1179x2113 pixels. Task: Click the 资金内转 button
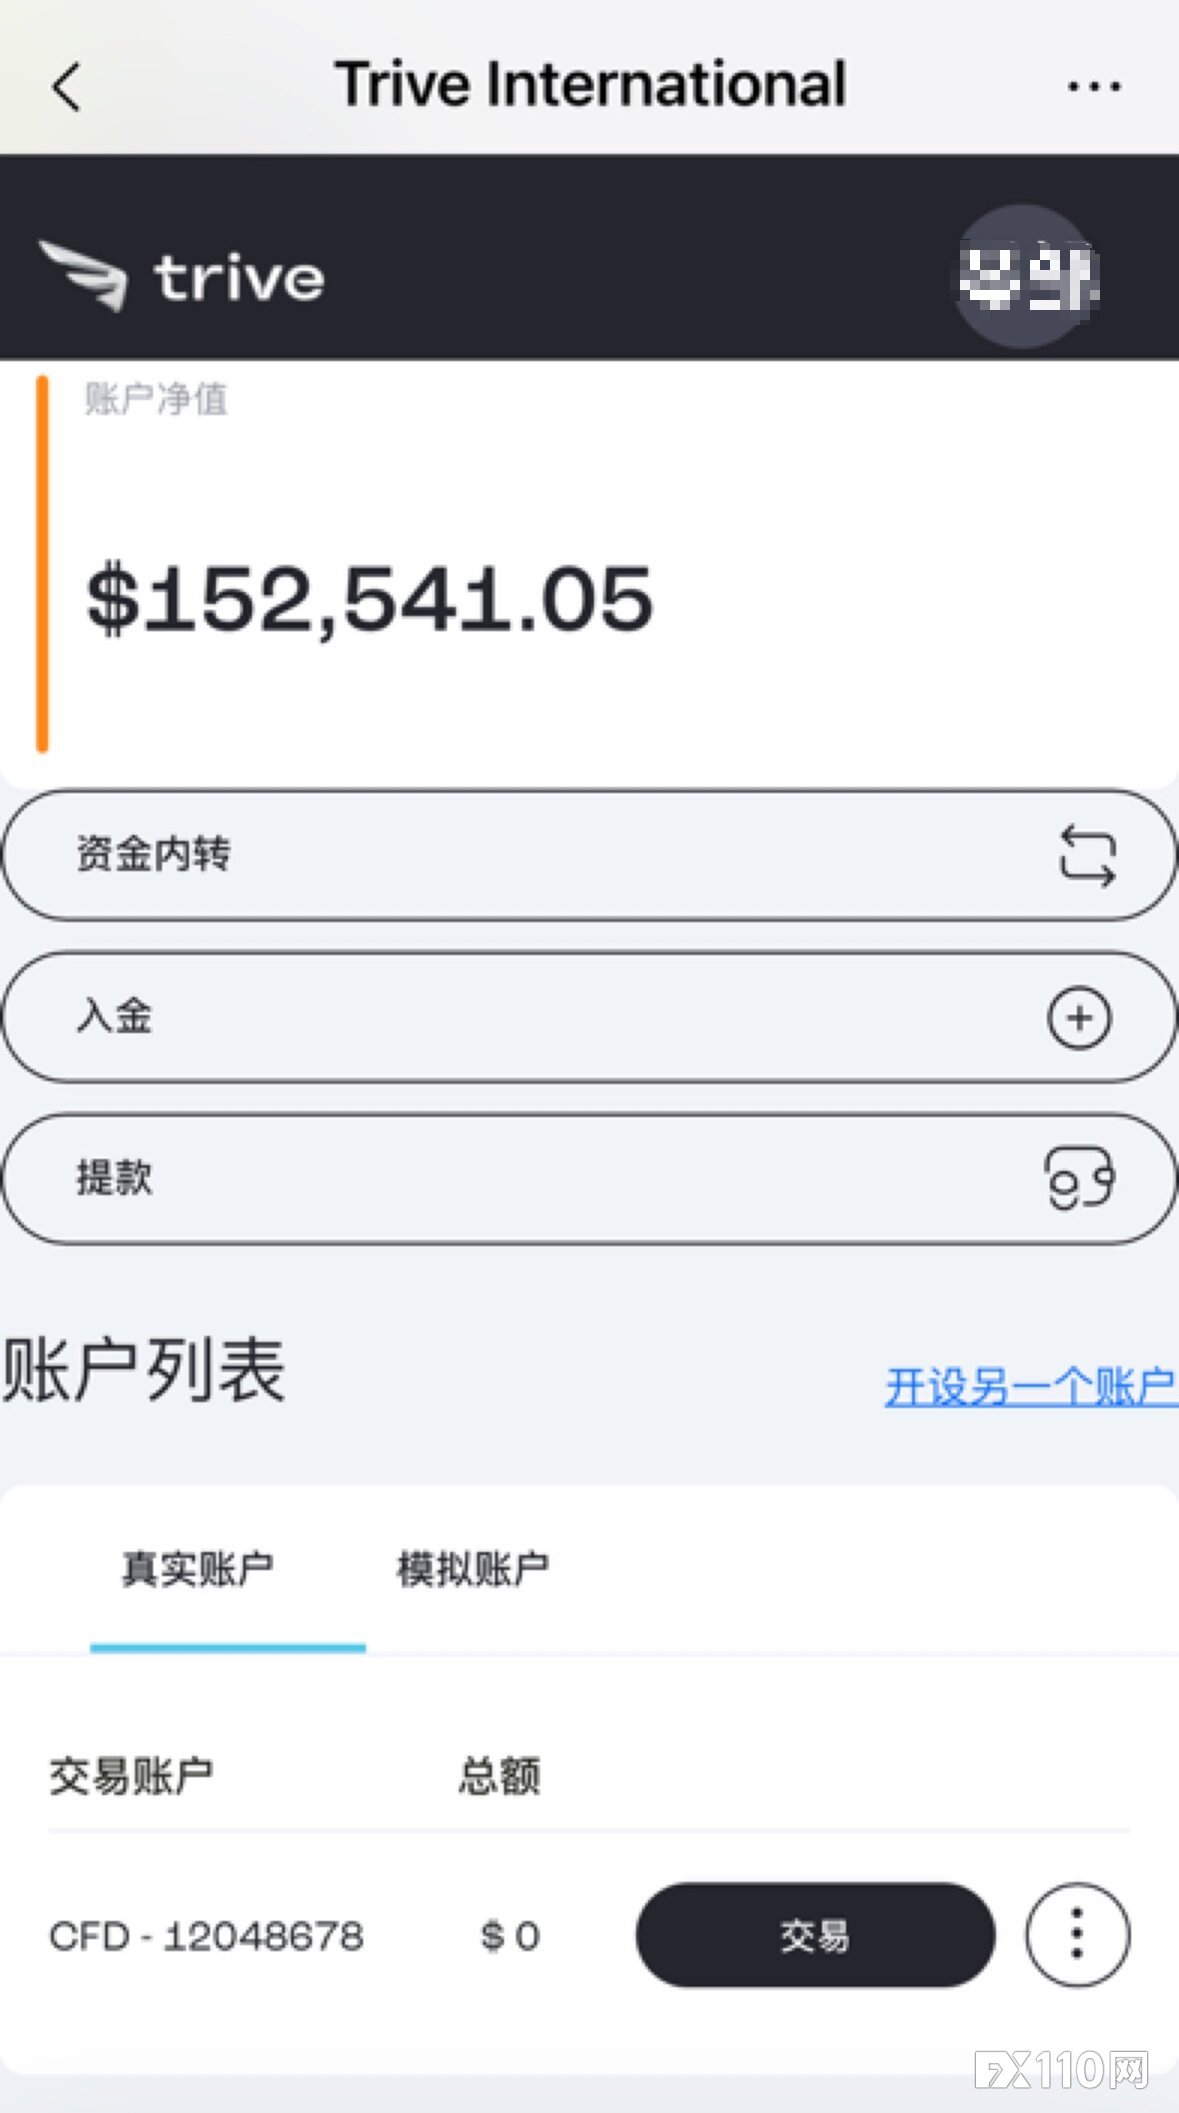coord(589,855)
